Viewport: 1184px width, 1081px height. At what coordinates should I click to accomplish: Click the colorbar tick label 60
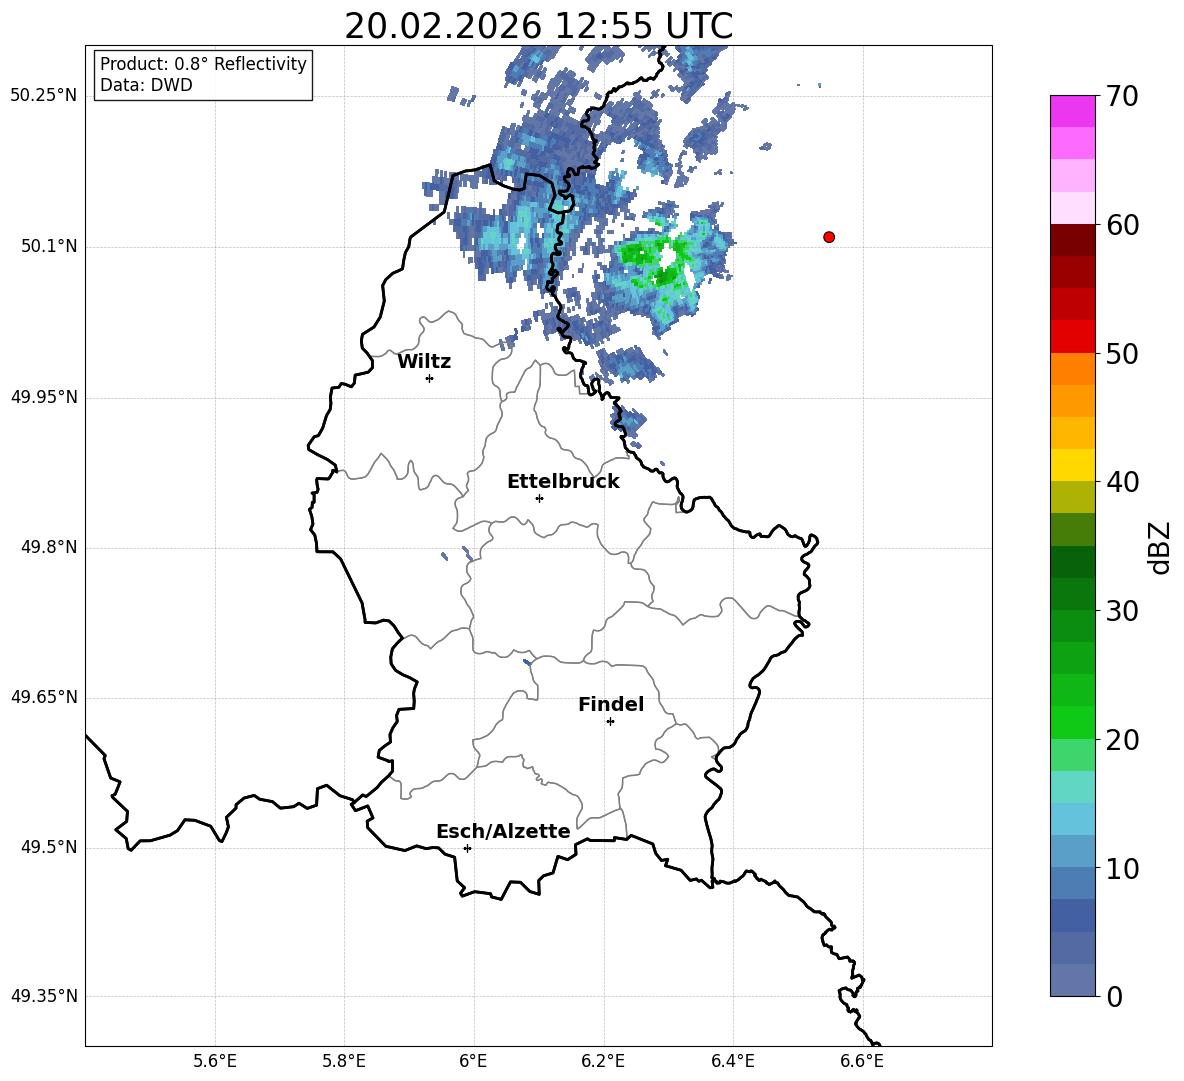point(1123,225)
